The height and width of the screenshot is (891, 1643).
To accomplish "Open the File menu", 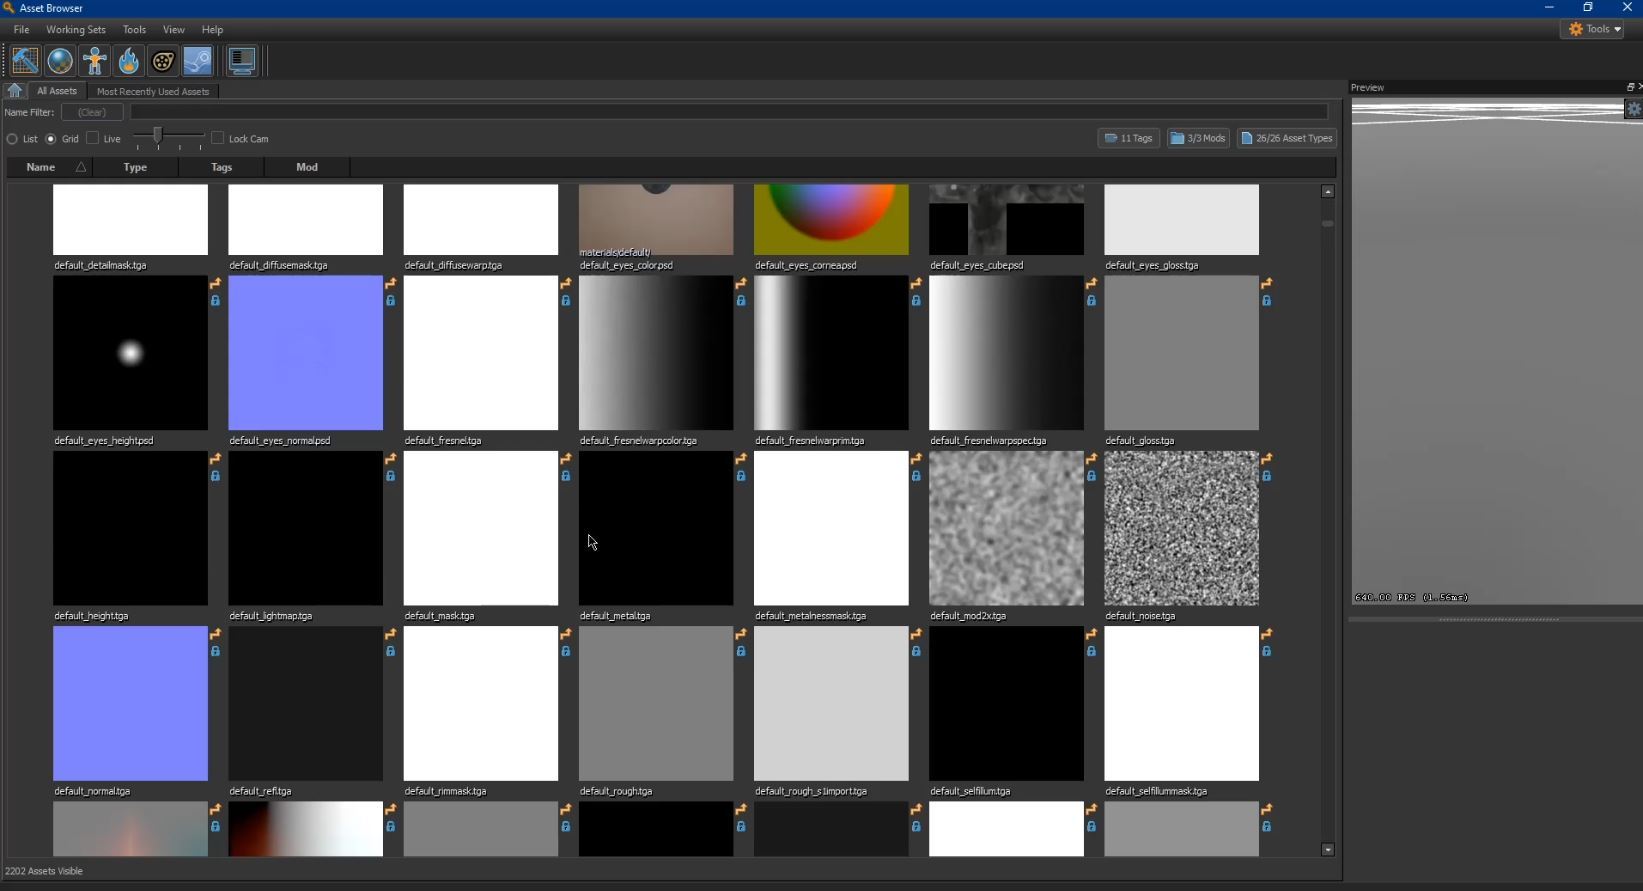I will 21,30.
